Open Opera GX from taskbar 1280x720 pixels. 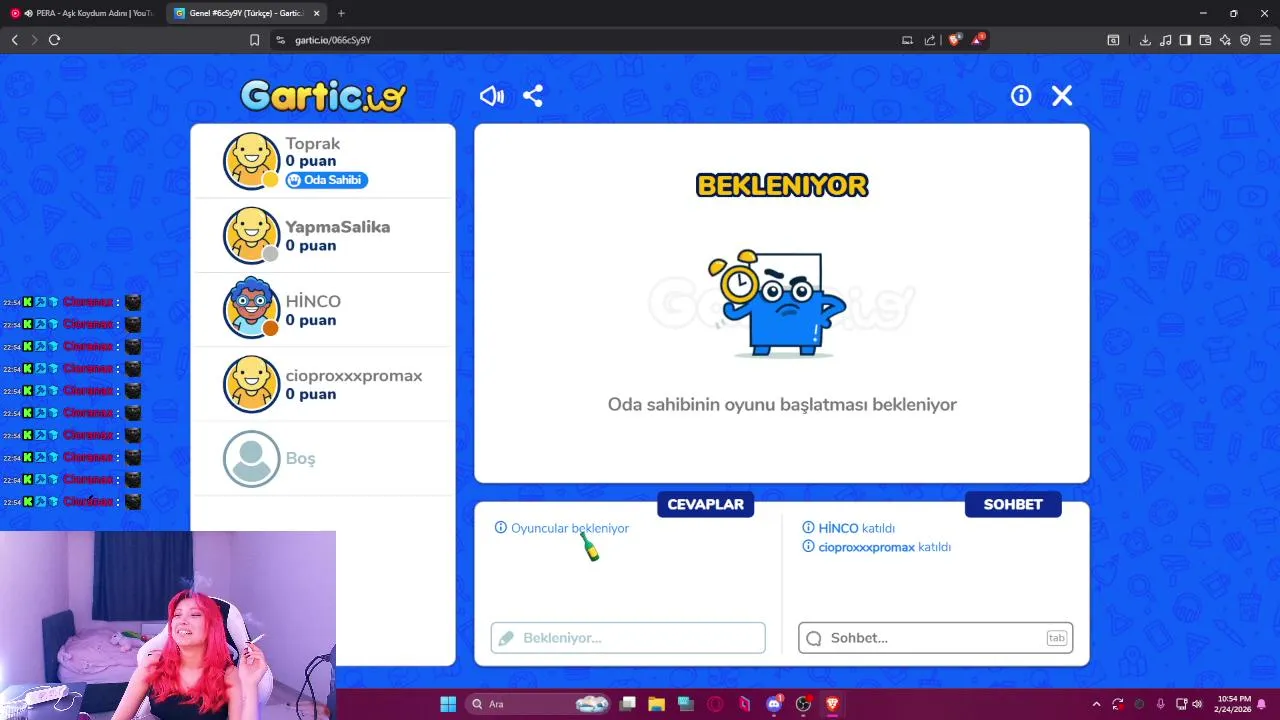tap(715, 704)
